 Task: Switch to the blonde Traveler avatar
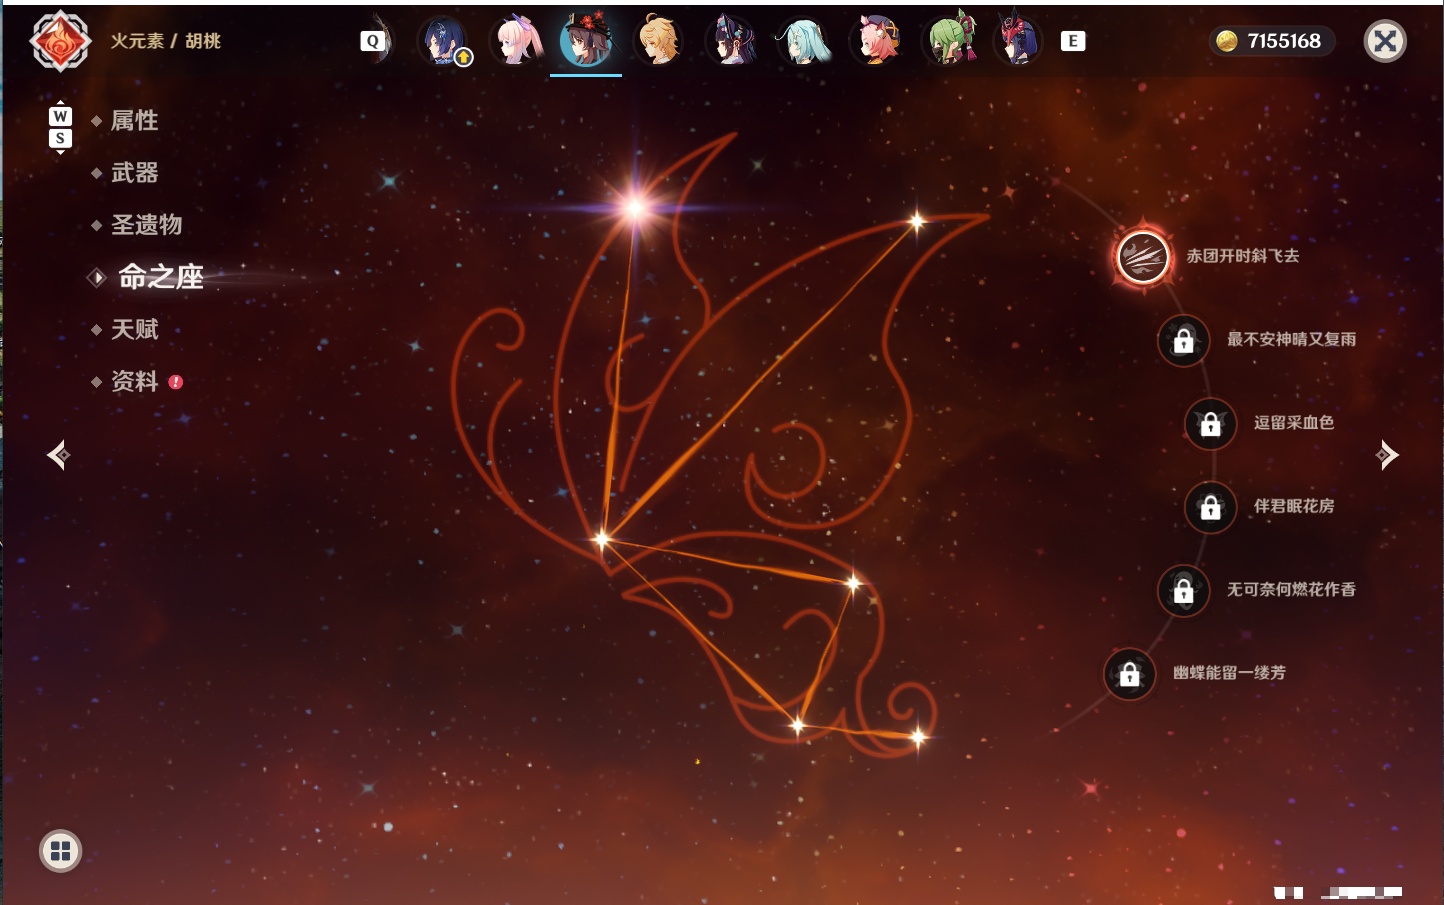point(659,41)
